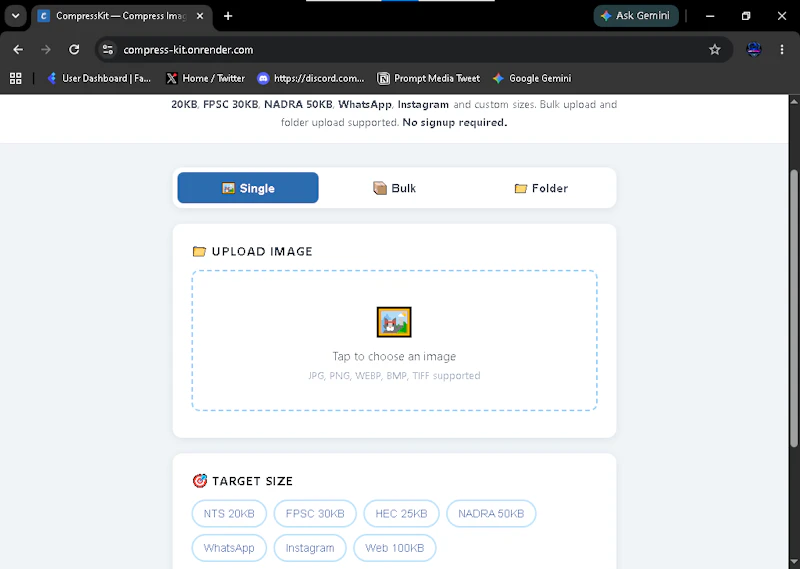
Task: Click the folder icon beside UPLOAD IMAGE
Action: tap(199, 251)
